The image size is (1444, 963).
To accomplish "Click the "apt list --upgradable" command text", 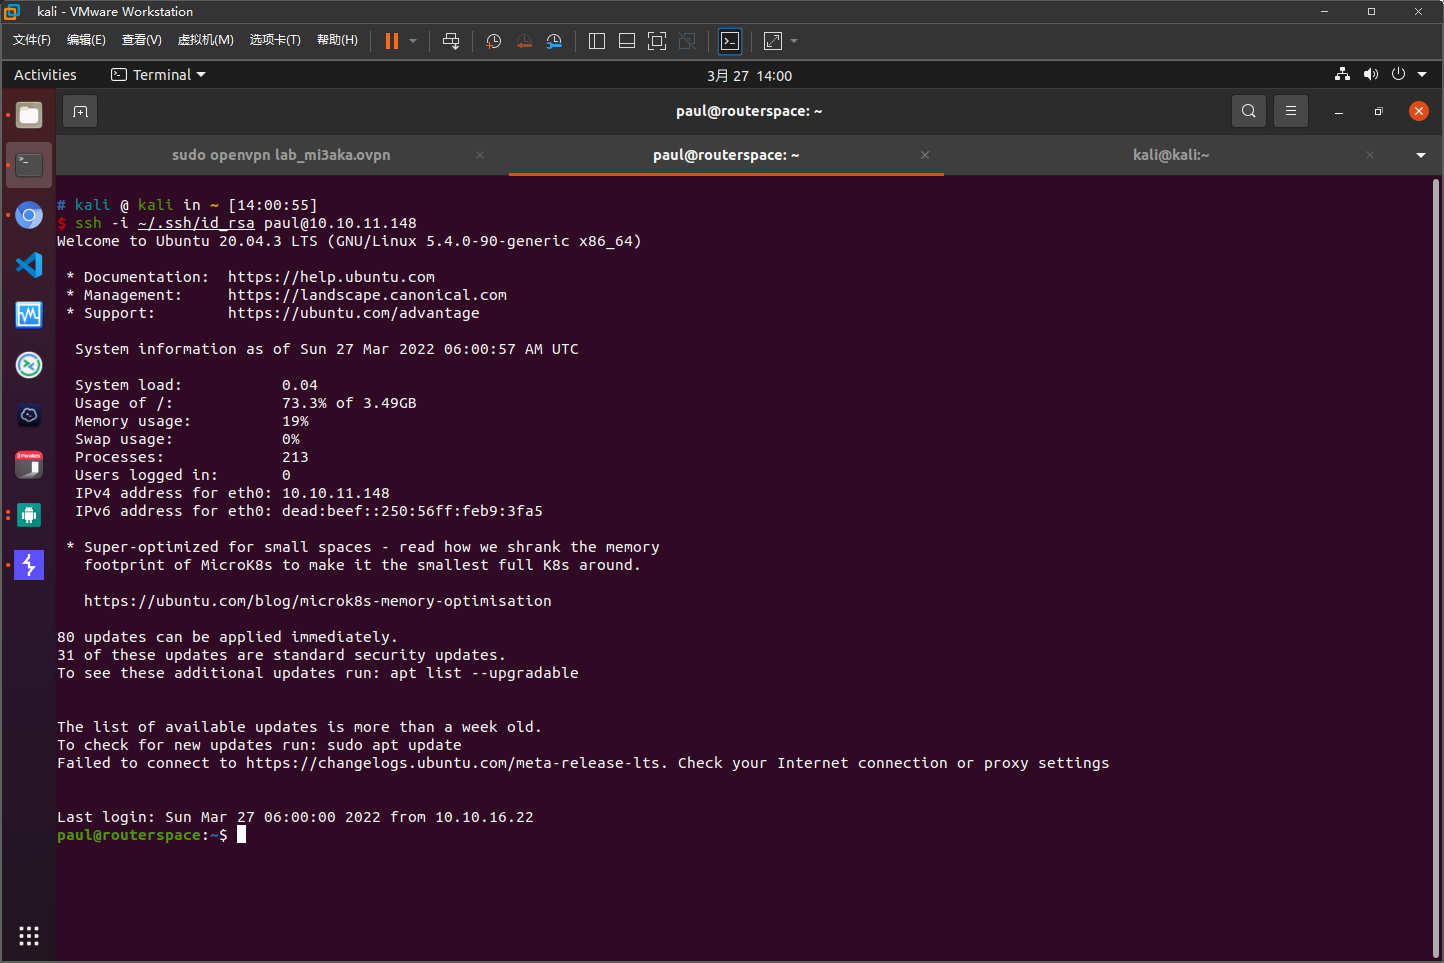I will [x=484, y=673].
